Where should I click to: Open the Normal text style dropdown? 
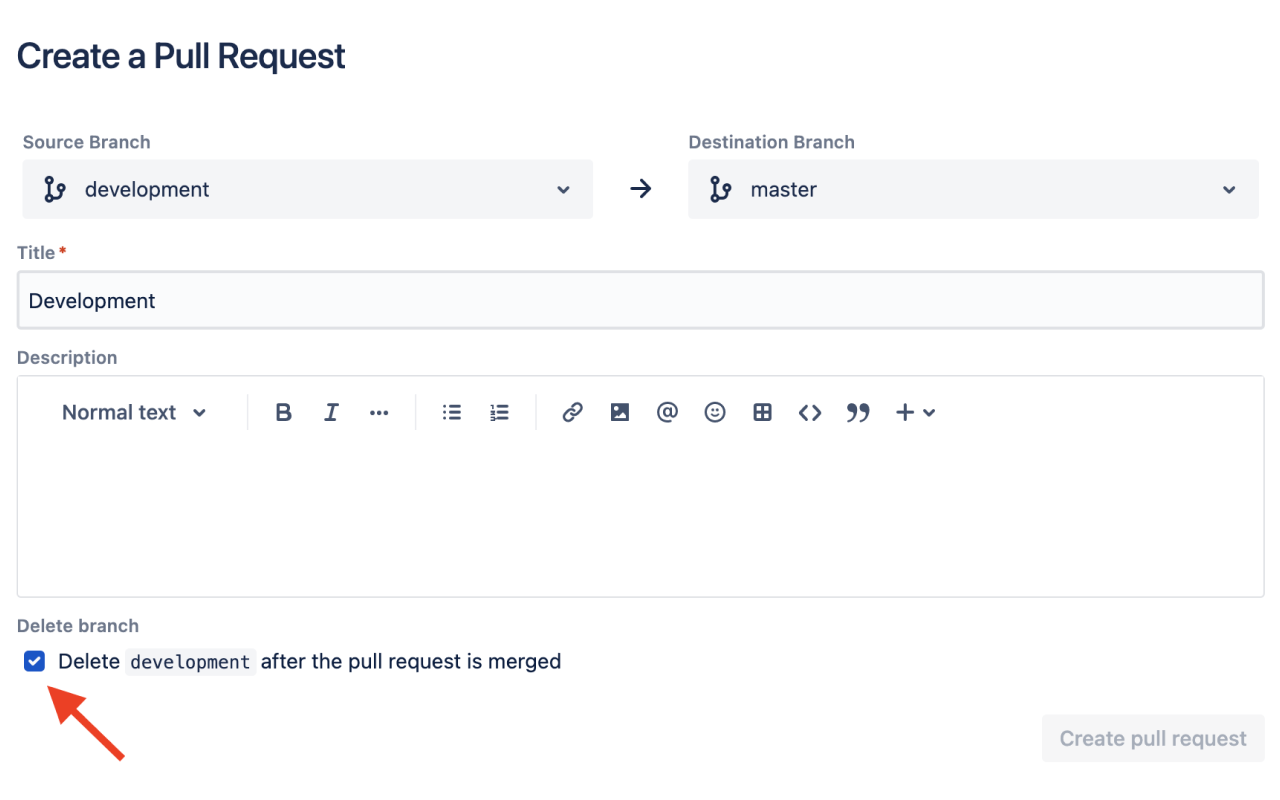click(133, 412)
